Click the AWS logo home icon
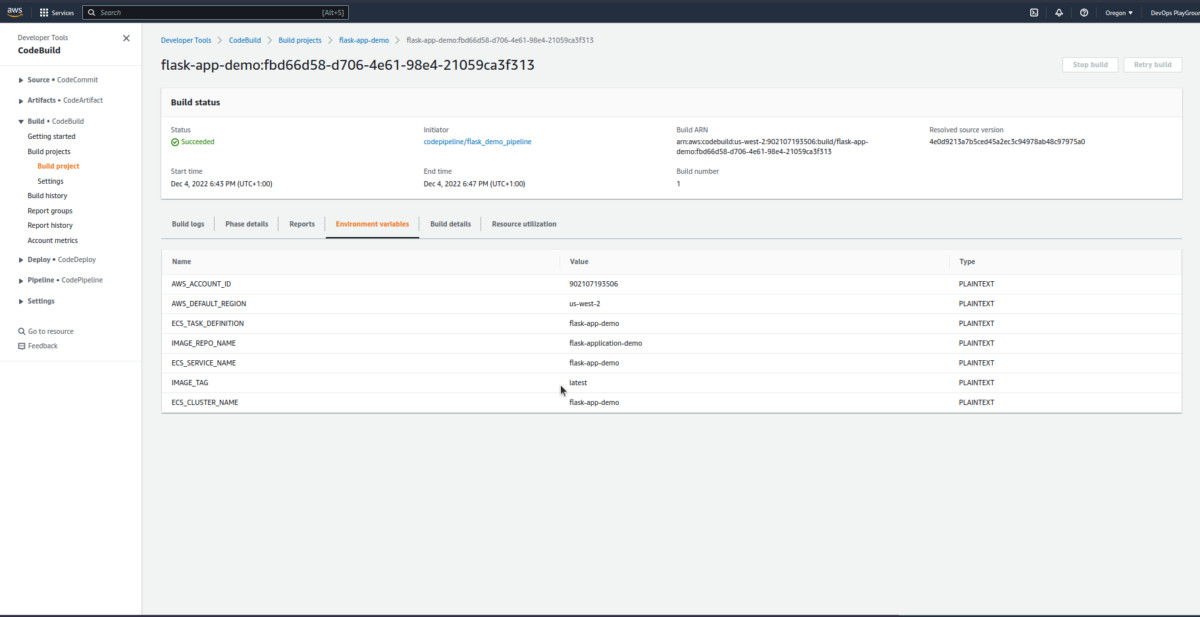This screenshot has height=617, width=1200. coord(17,12)
